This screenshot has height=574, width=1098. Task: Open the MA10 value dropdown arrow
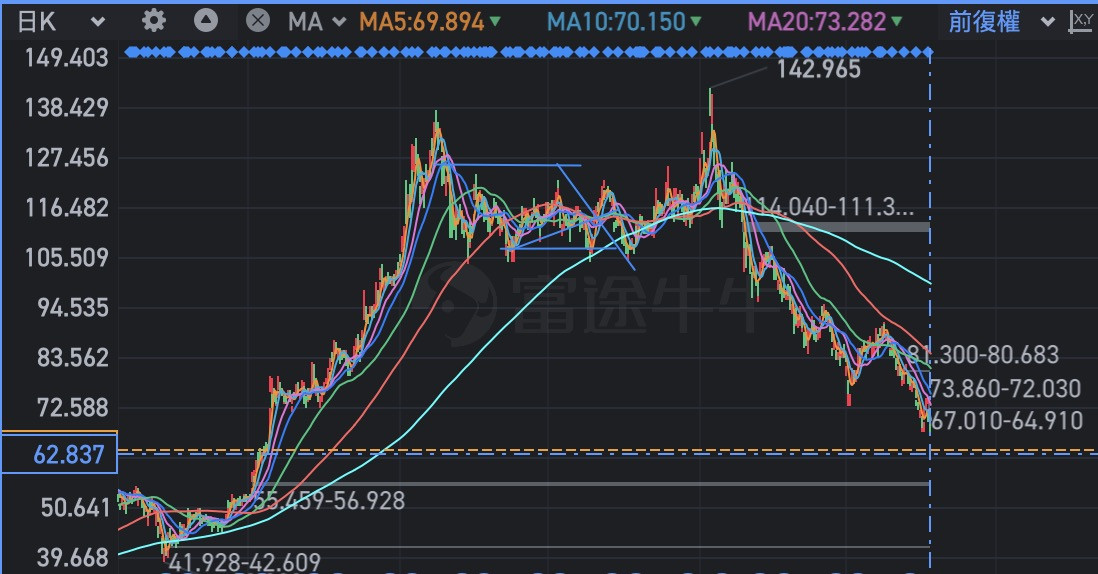(x=696, y=22)
